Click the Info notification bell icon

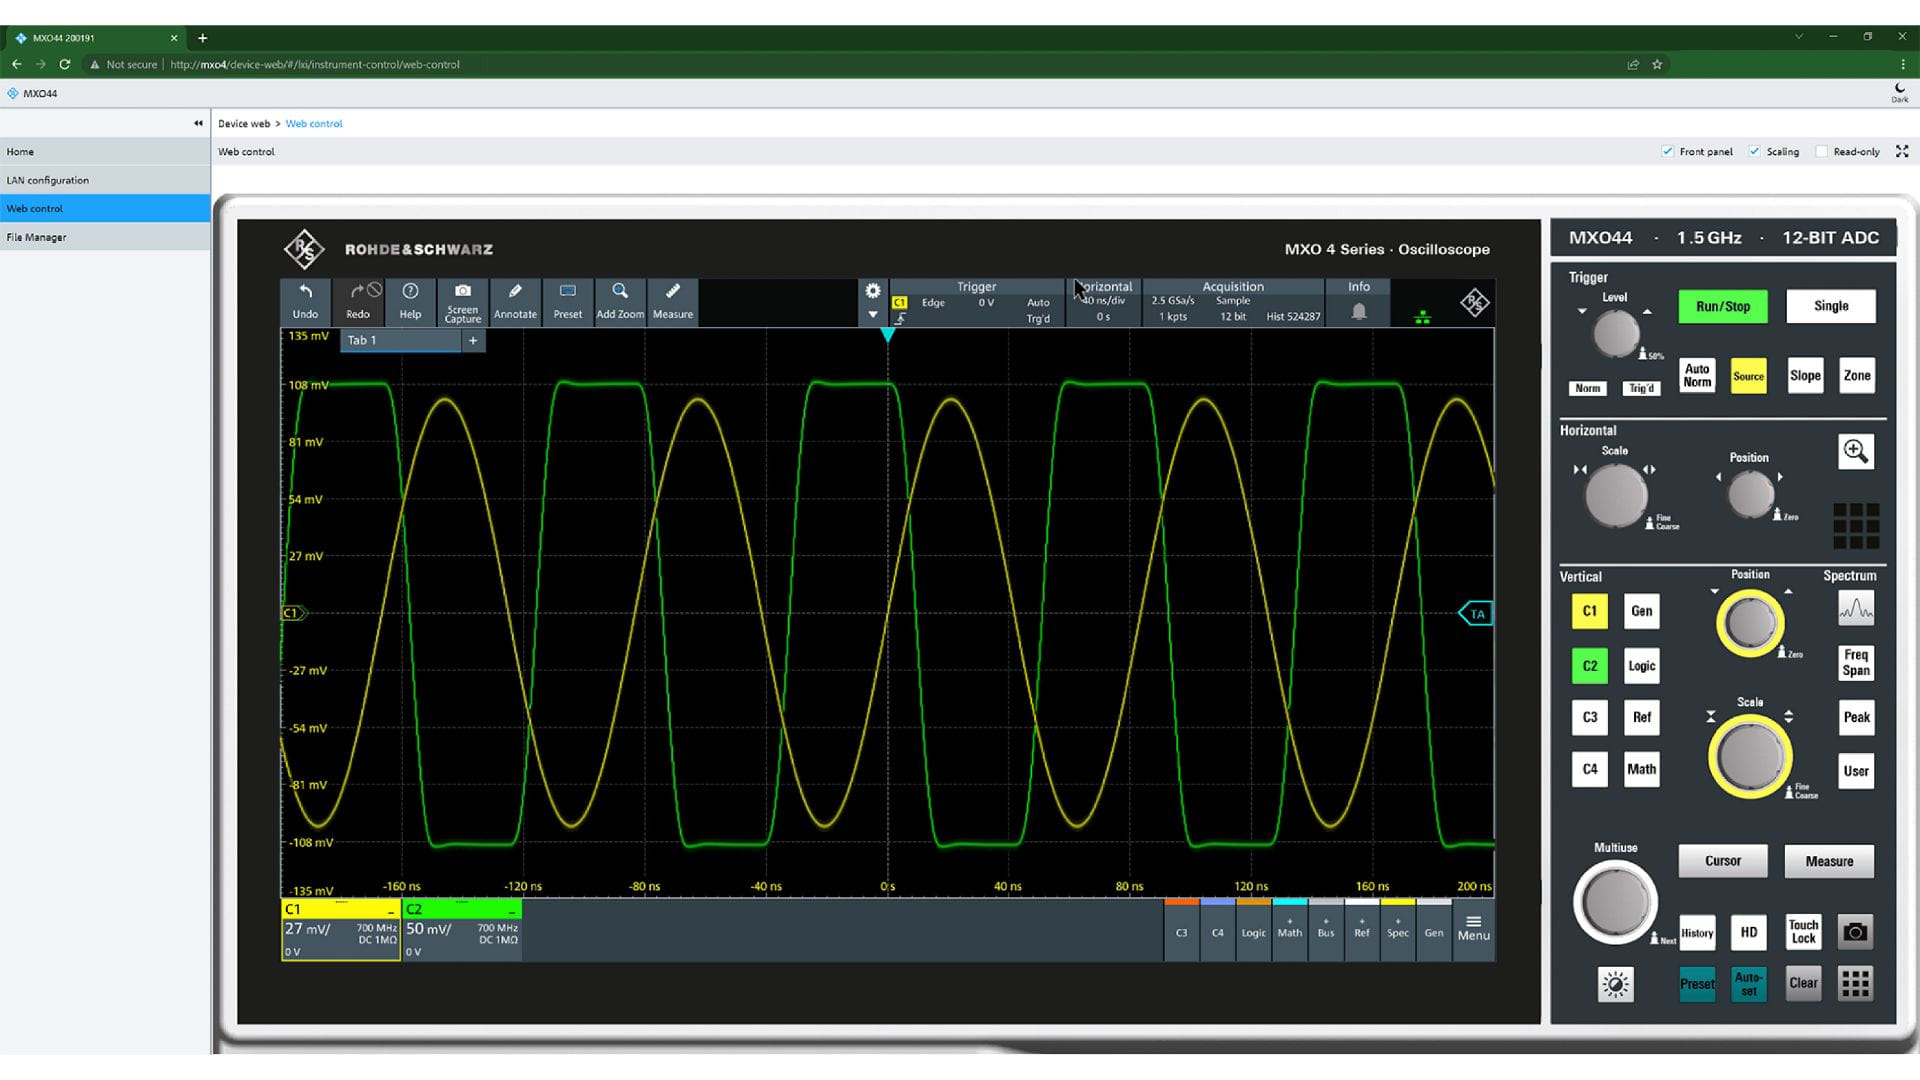coord(1358,312)
